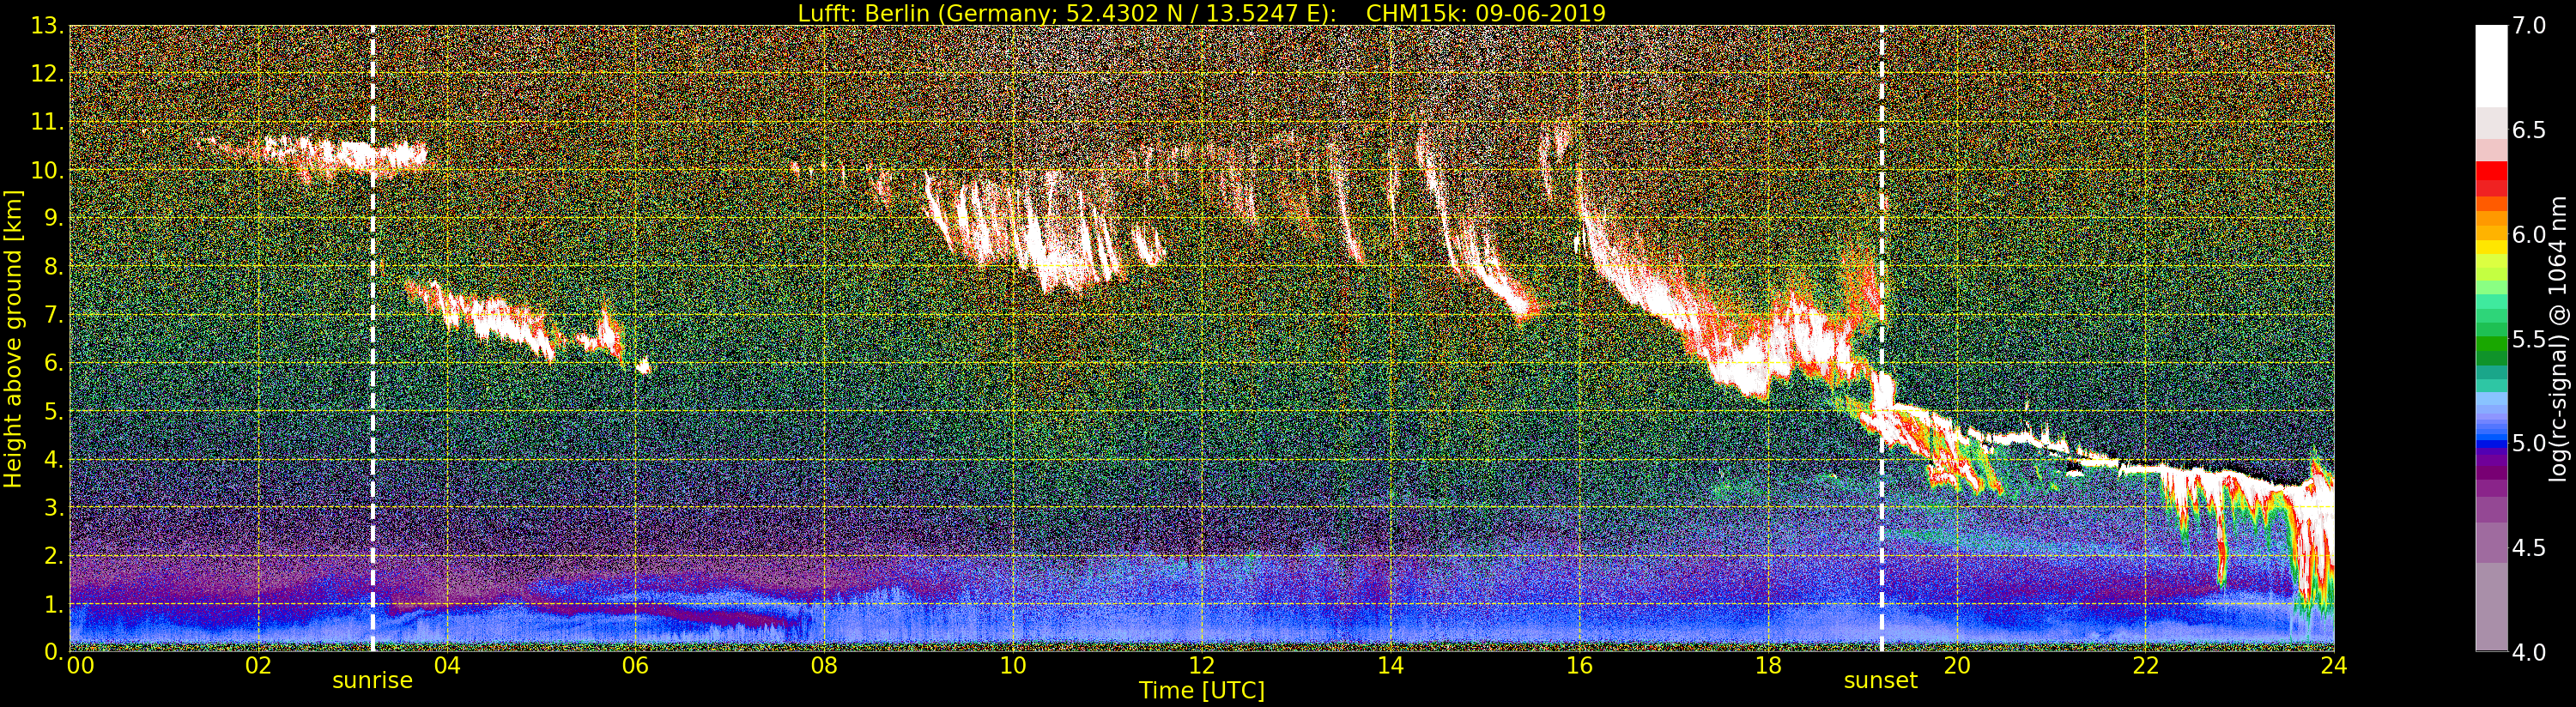2576x707 pixels.
Task: Click the height axis tick '9.'
Action: coord(53,218)
